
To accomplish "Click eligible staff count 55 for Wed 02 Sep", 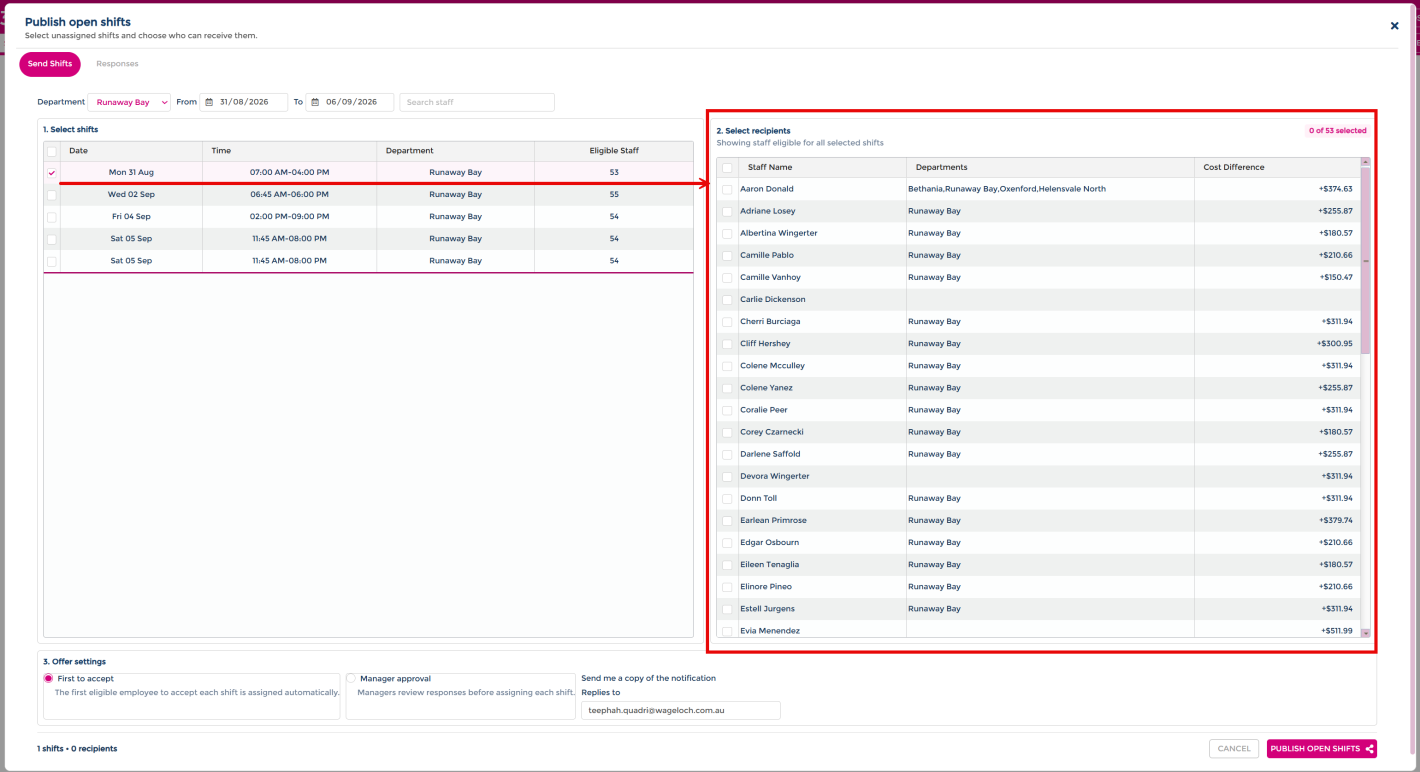I will click(614, 195).
